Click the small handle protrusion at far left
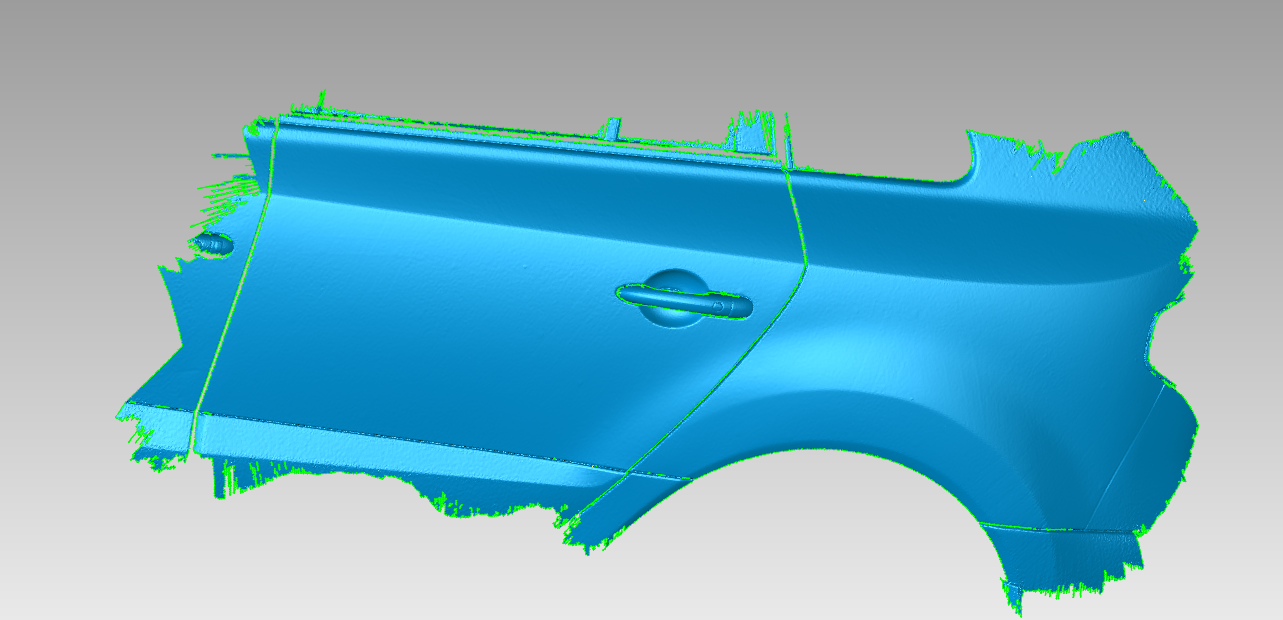The width and height of the screenshot is (1283, 620). coord(214,243)
